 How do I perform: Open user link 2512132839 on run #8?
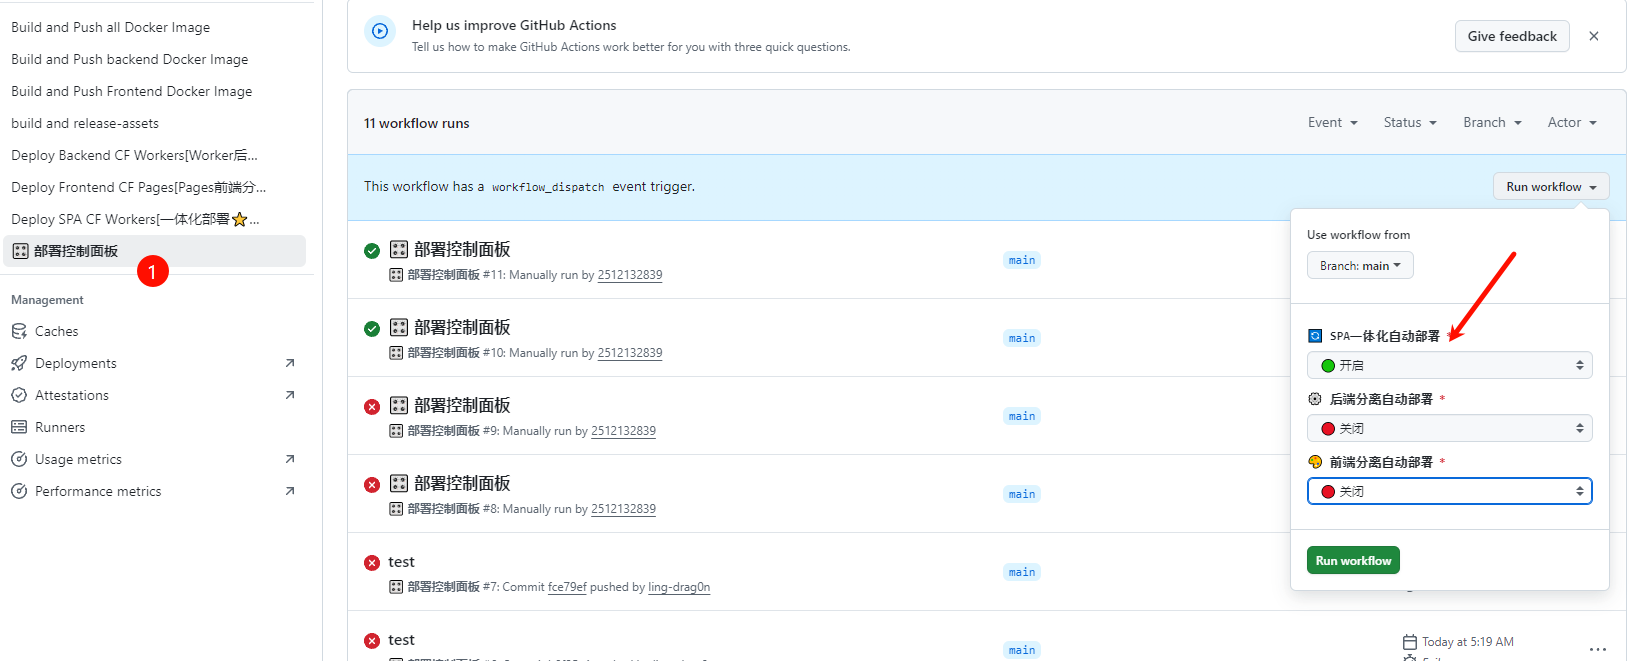[x=624, y=509]
